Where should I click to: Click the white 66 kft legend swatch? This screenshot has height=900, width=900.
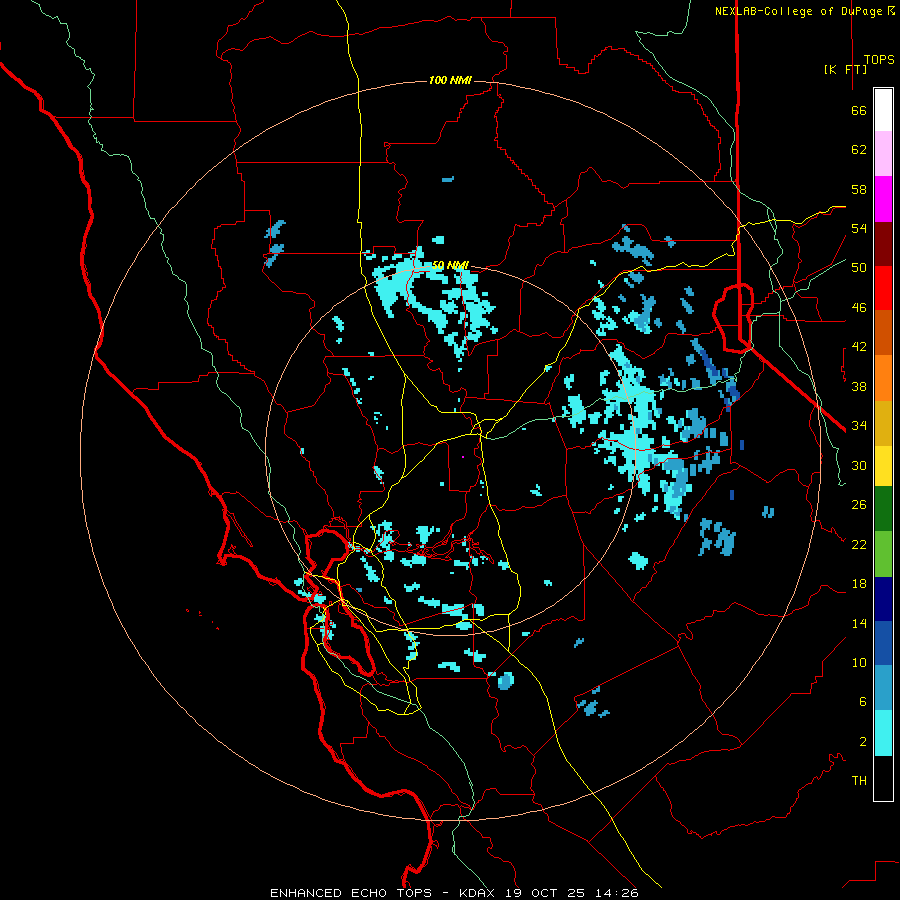(883, 110)
